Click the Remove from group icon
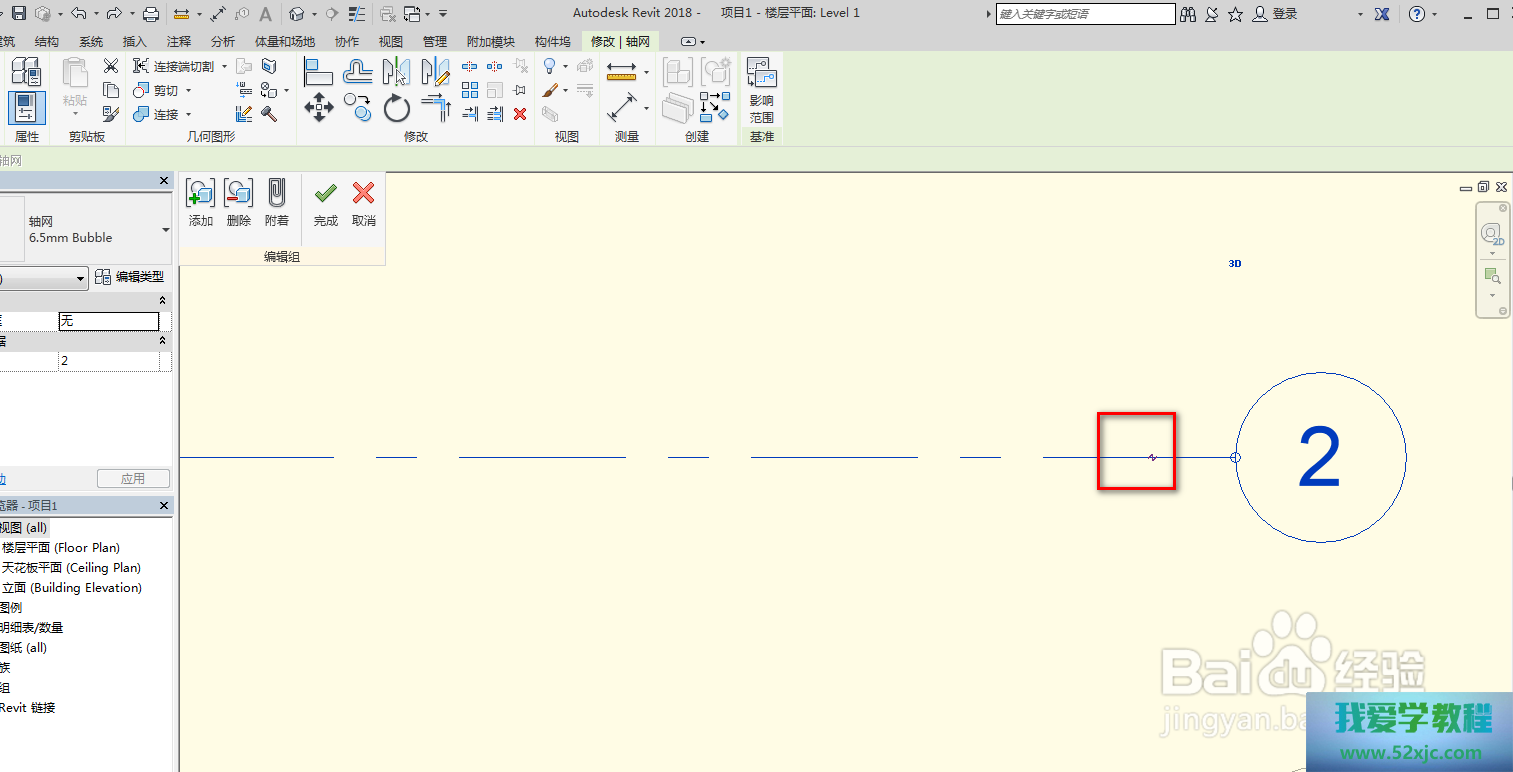The width and height of the screenshot is (1513, 772). pyautogui.click(x=238, y=193)
